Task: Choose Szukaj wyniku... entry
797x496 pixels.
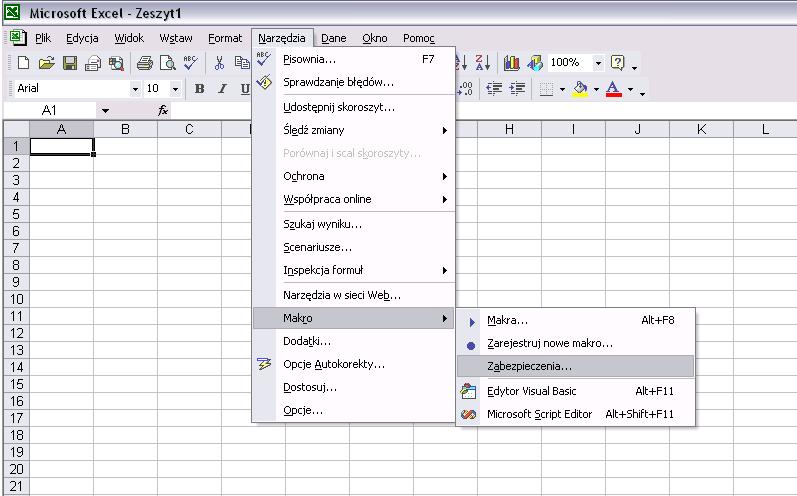Action: pos(354,224)
